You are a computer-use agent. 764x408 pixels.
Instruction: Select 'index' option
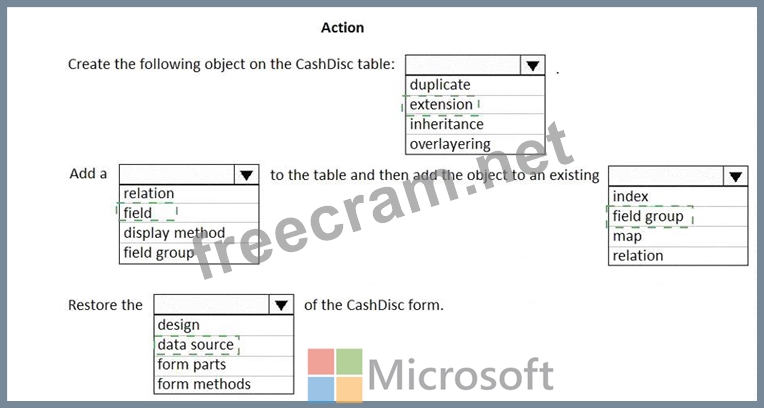[678, 196]
